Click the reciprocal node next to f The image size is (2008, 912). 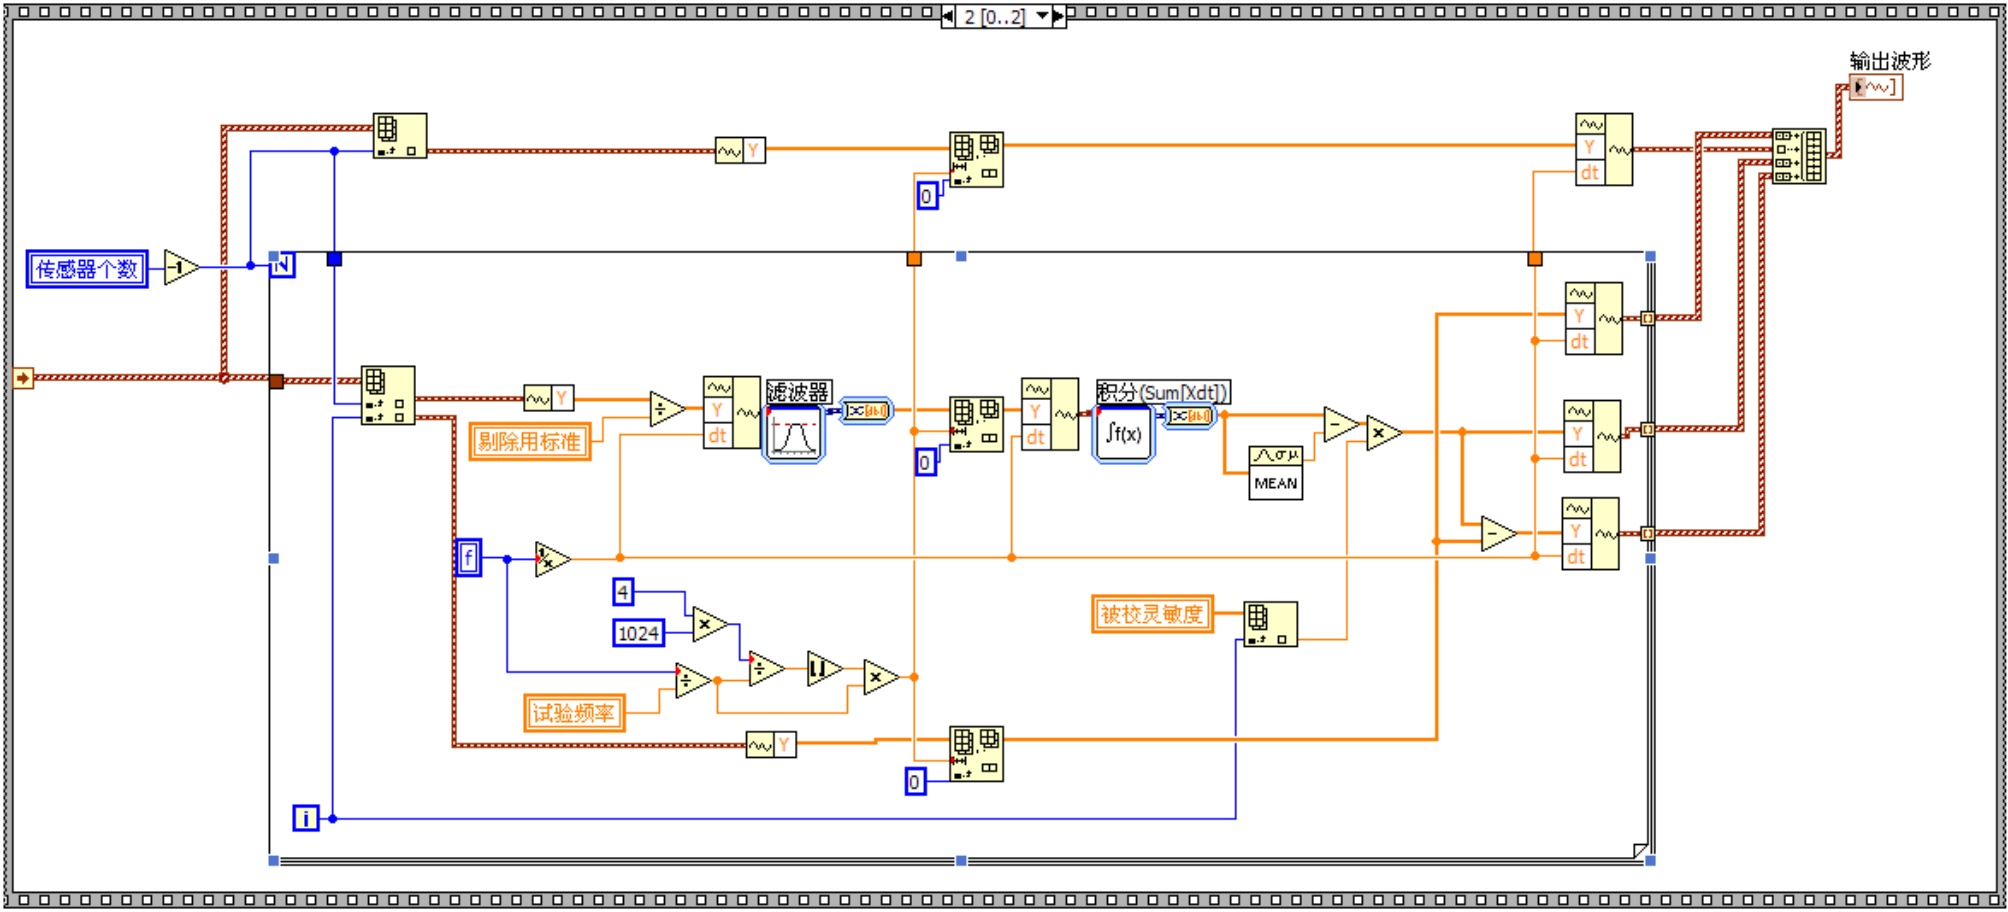point(550,558)
